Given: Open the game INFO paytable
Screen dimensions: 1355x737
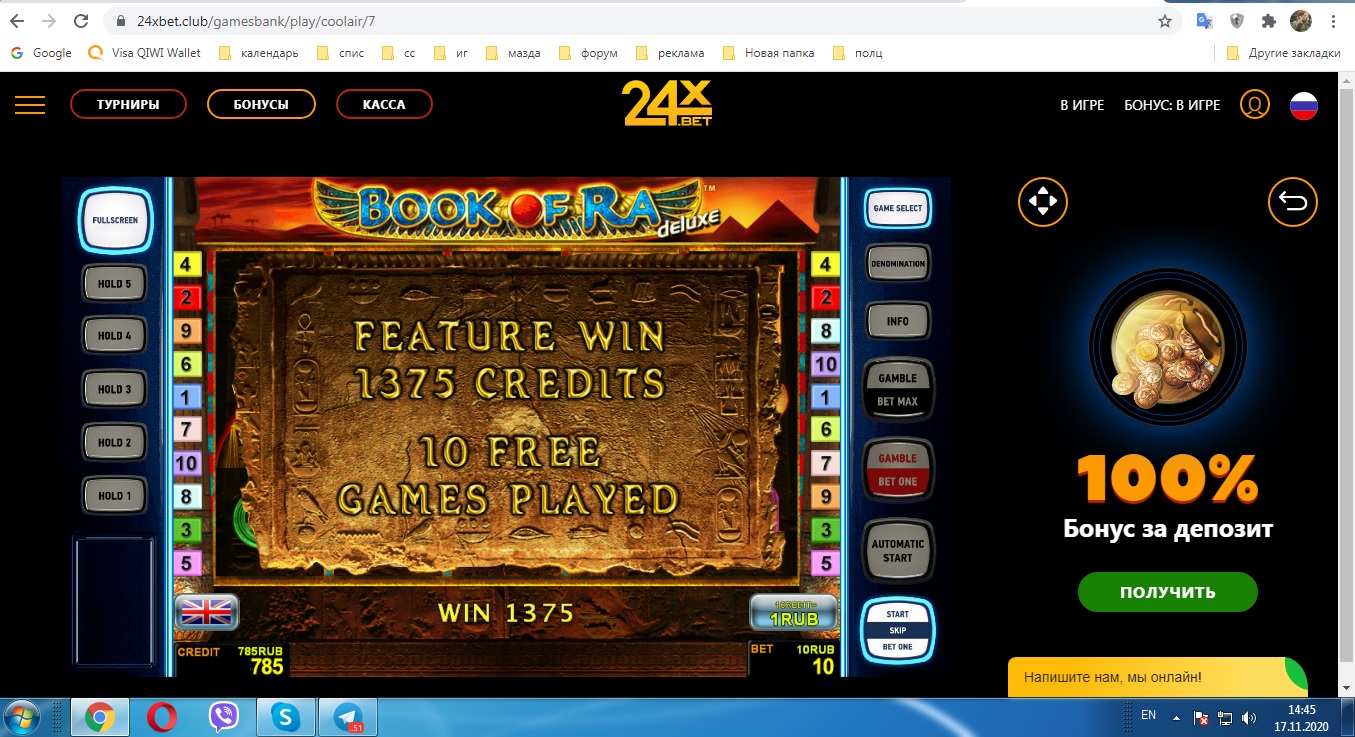Looking at the screenshot, I should pyautogui.click(x=897, y=322).
